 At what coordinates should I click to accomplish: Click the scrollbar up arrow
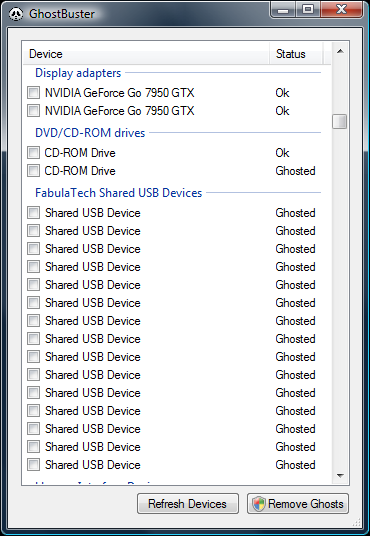pos(340,51)
